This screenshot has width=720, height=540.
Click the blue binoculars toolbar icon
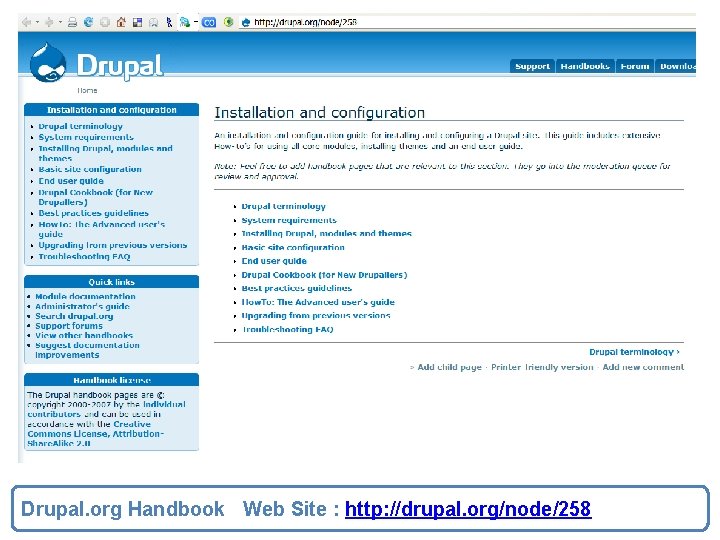click(x=209, y=22)
